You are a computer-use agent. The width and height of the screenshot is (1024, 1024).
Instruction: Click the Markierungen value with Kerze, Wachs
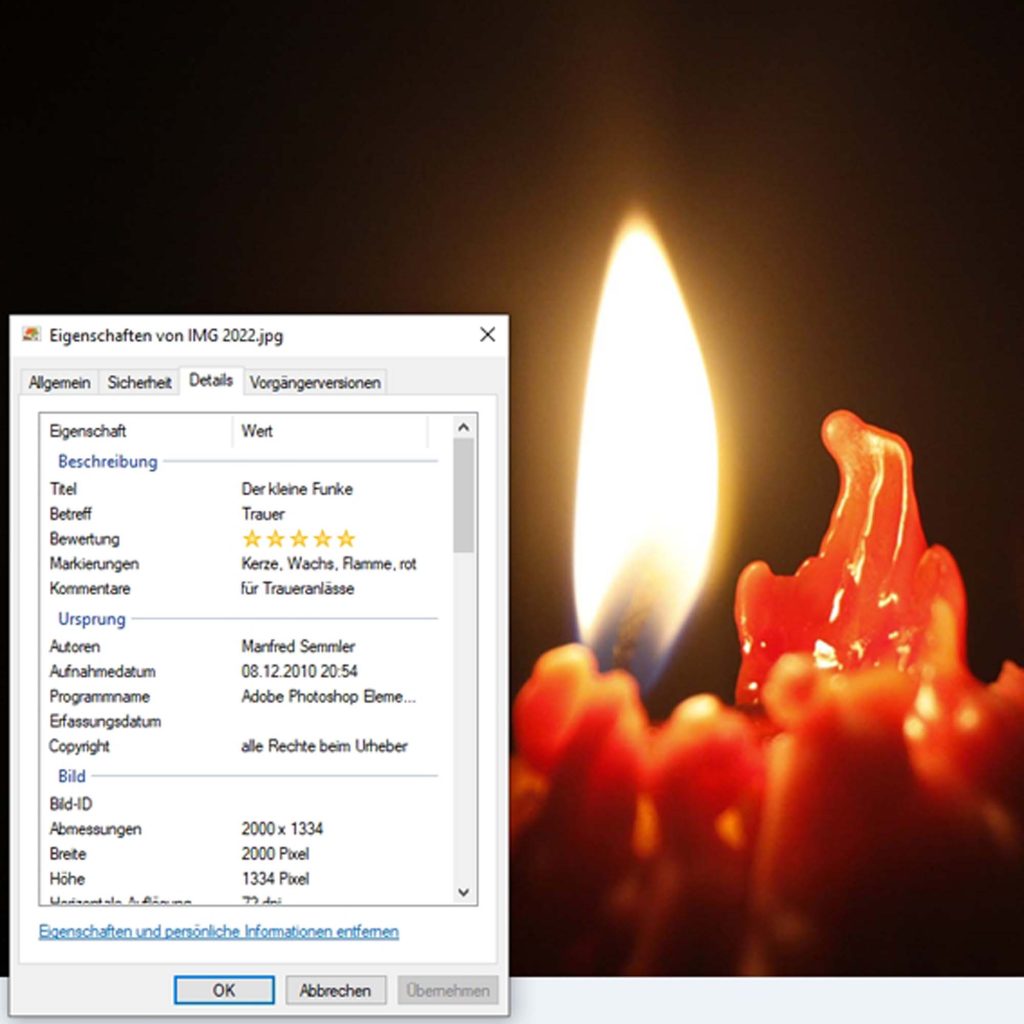pyautogui.click(x=329, y=564)
